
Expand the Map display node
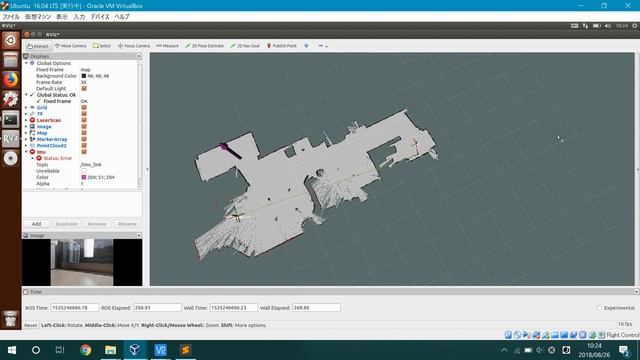tap(27, 133)
